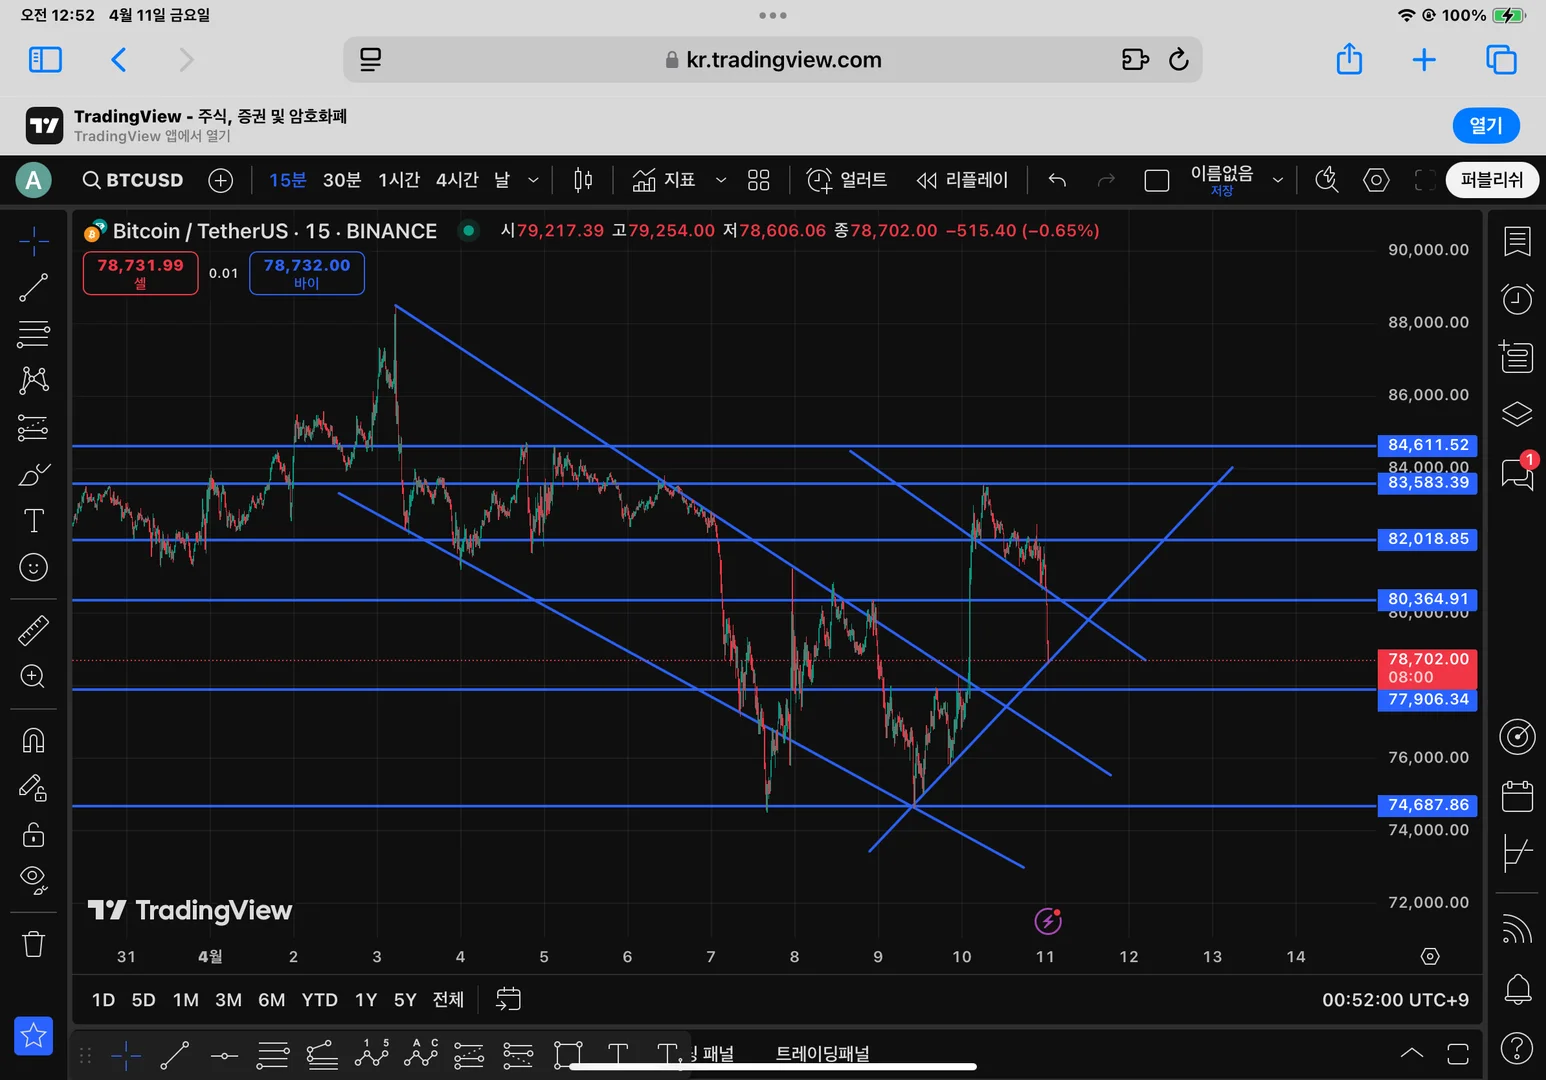
Task: Click the 78,732.00 buy button
Action: tap(307, 273)
